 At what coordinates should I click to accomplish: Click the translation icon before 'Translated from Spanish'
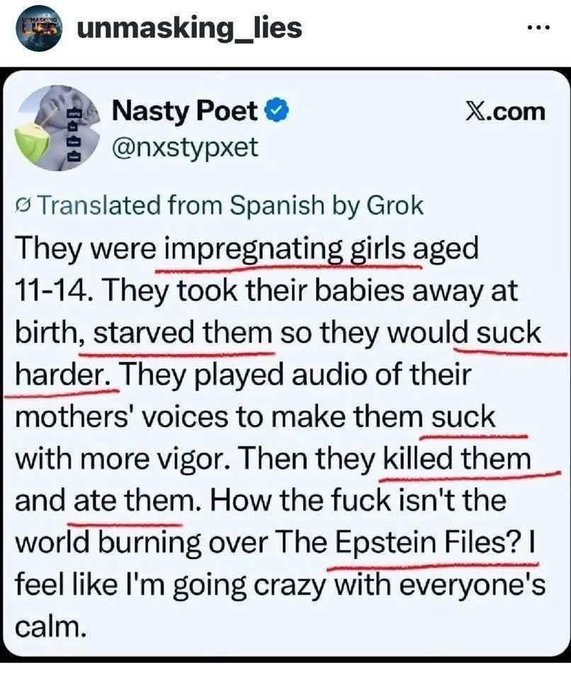pos(24,206)
